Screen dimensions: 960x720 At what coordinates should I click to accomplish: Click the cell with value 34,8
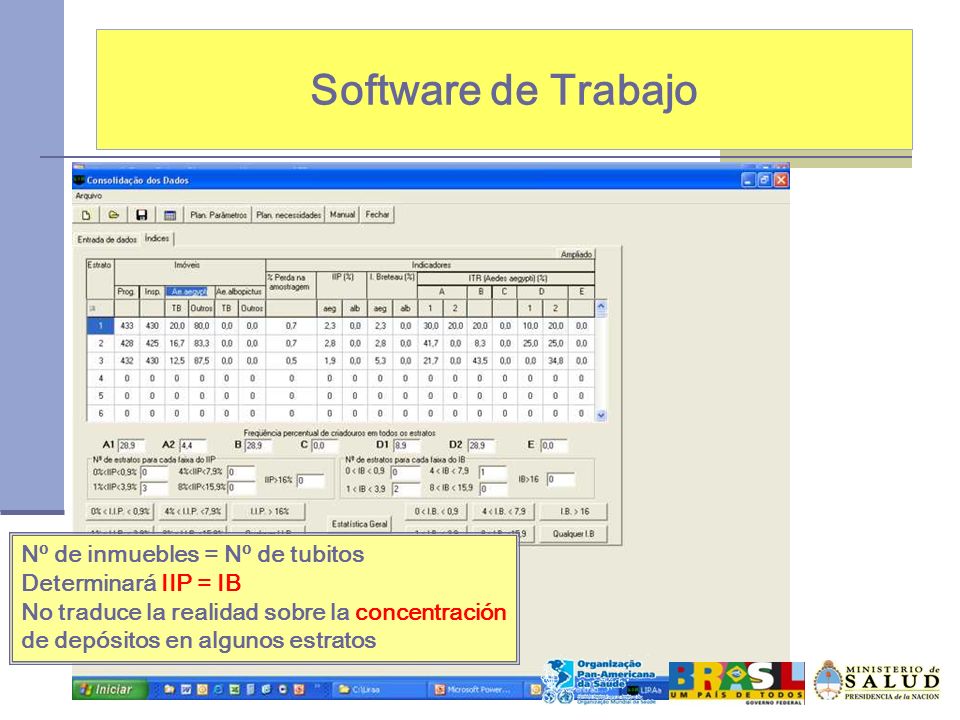pyautogui.click(x=556, y=361)
